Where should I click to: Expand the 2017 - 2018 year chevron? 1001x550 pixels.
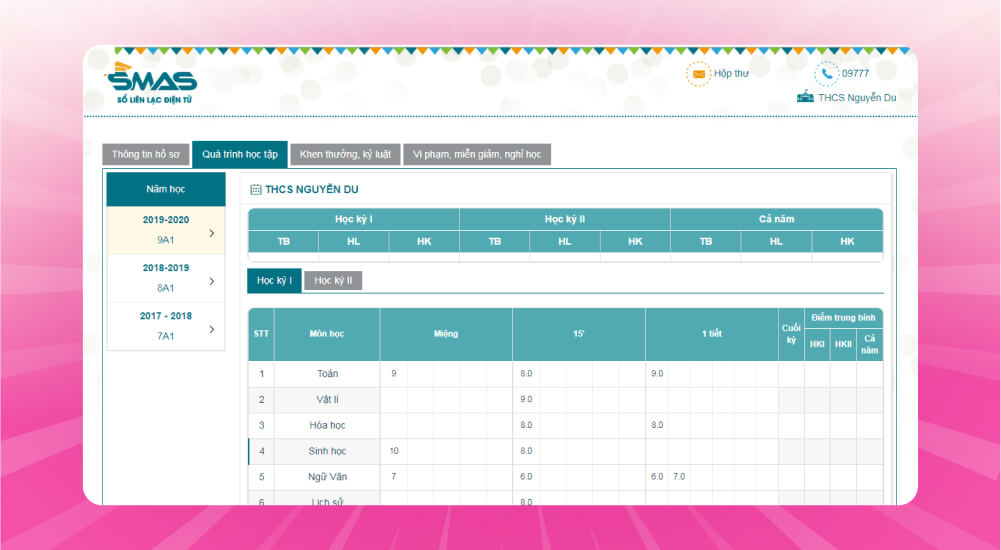[x=212, y=329]
